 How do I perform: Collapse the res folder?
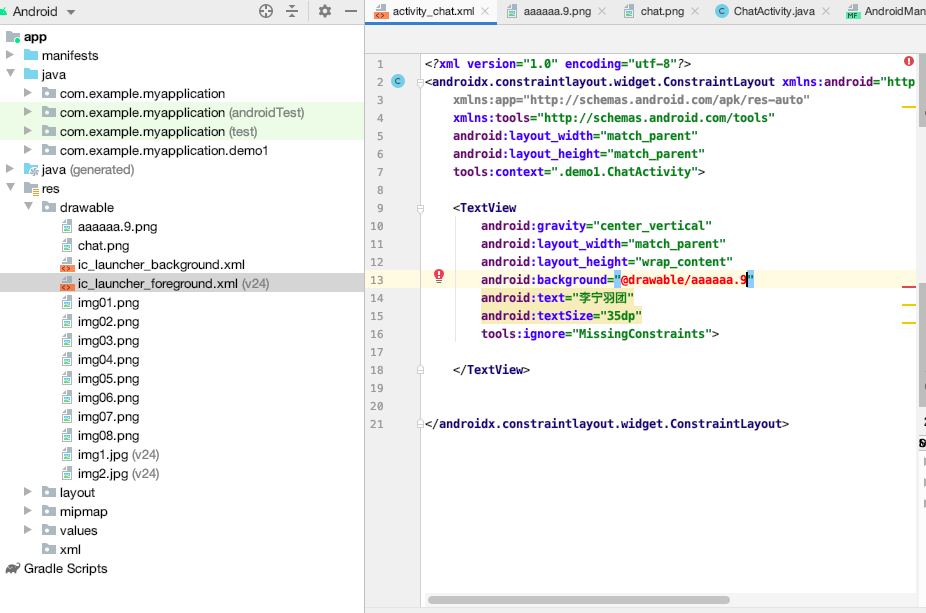pyautogui.click(x=10, y=188)
